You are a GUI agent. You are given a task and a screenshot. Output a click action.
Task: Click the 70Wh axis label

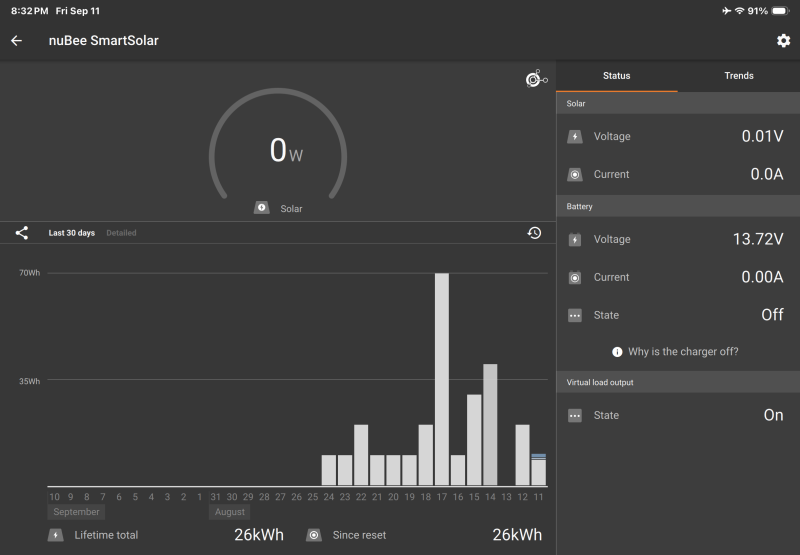pyautogui.click(x=29, y=273)
